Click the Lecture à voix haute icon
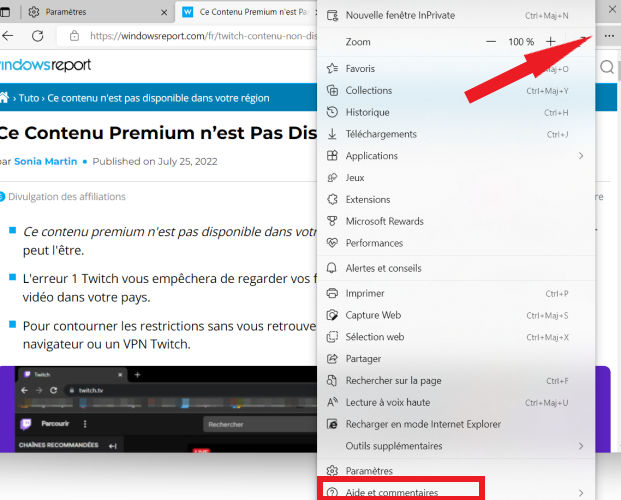The width and height of the screenshot is (621, 500). (332, 402)
